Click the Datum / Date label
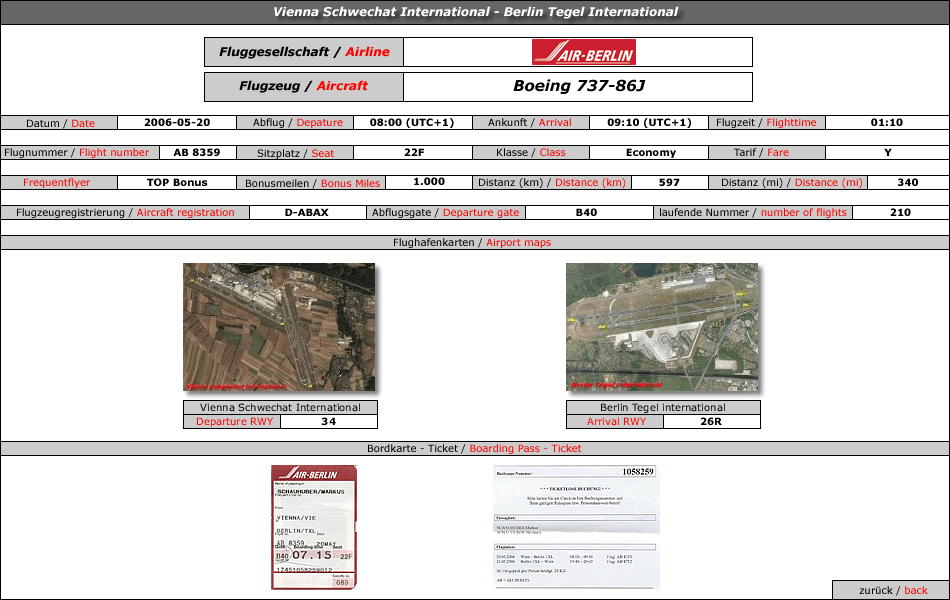The height and width of the screenshot is (600, 950). 59,123
